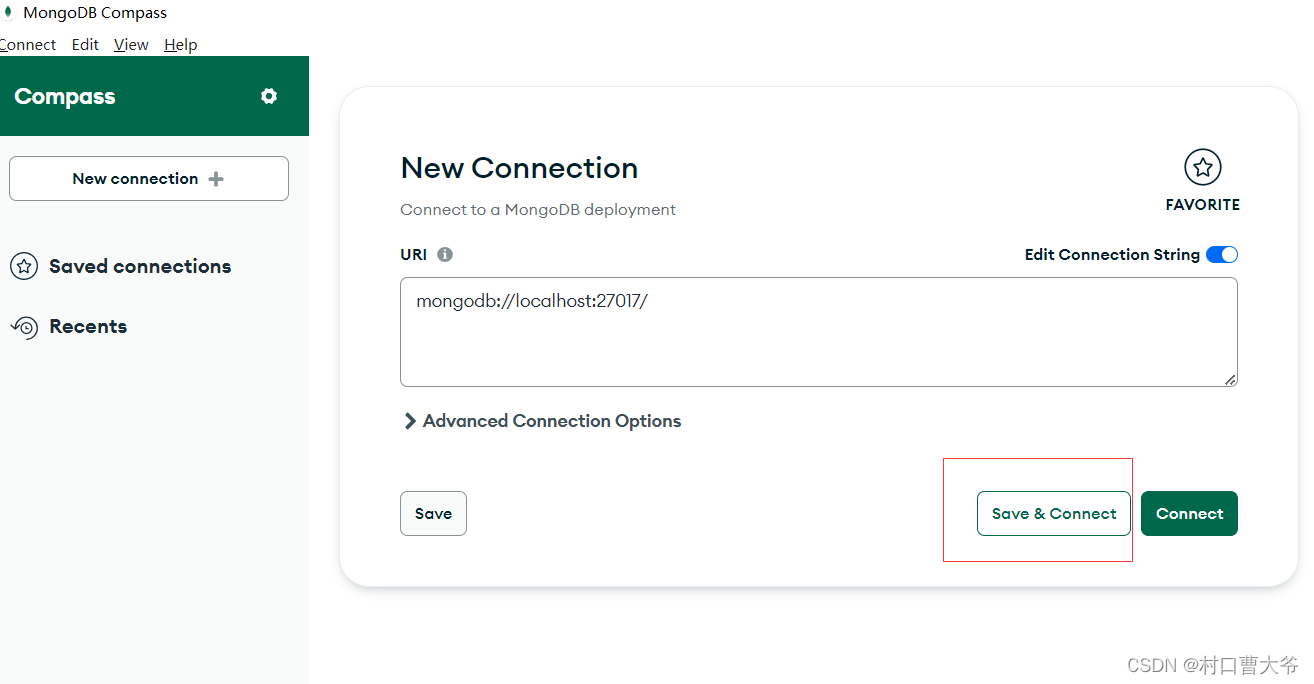
Task: Open the Edit menu
Action: point(85,44)
